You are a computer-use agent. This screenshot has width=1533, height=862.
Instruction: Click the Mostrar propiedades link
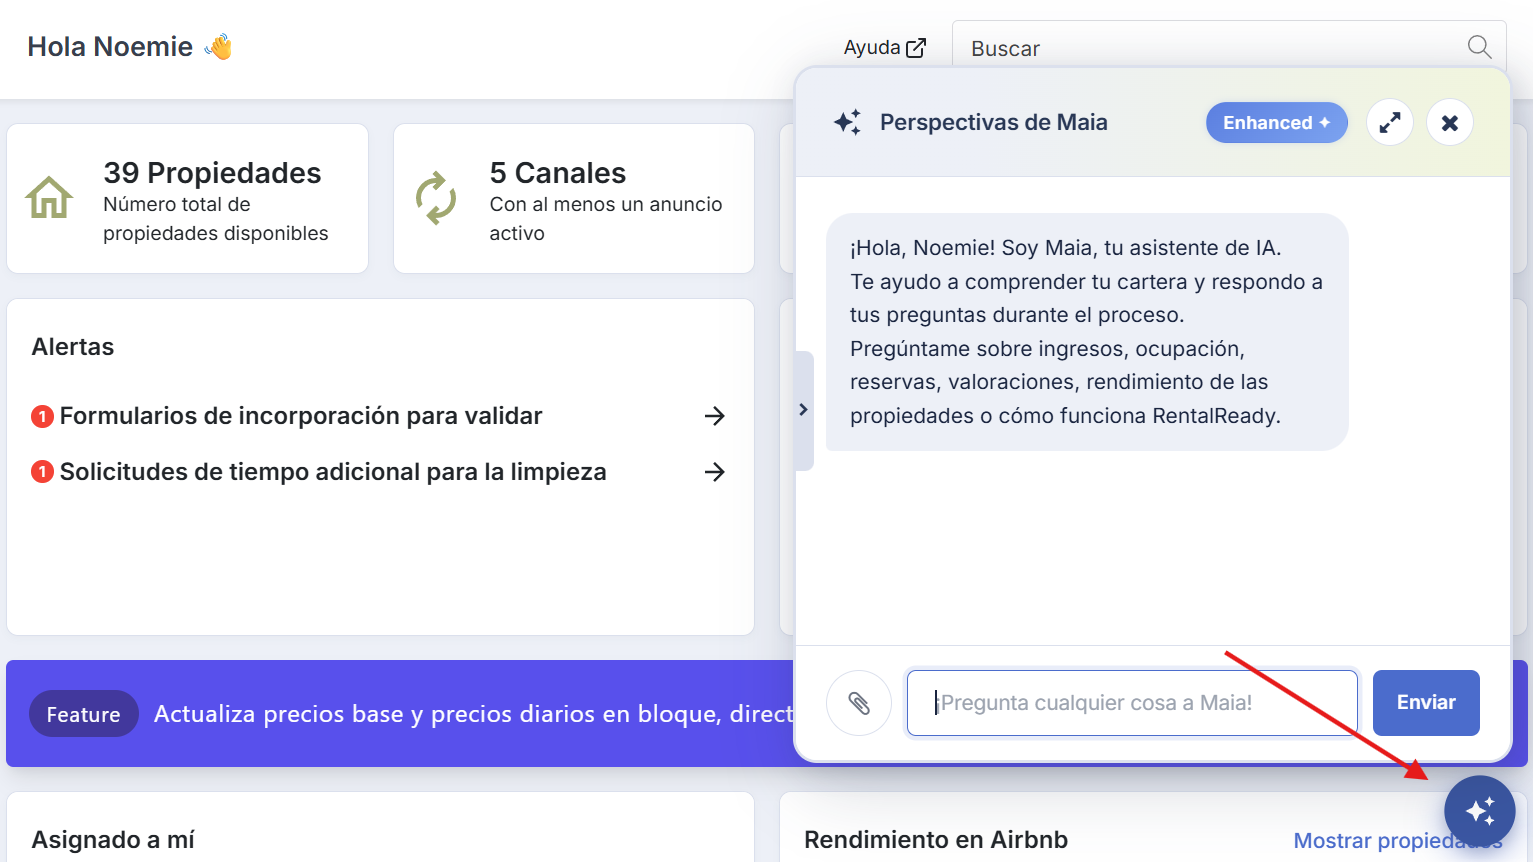[x=1397, y=840]
